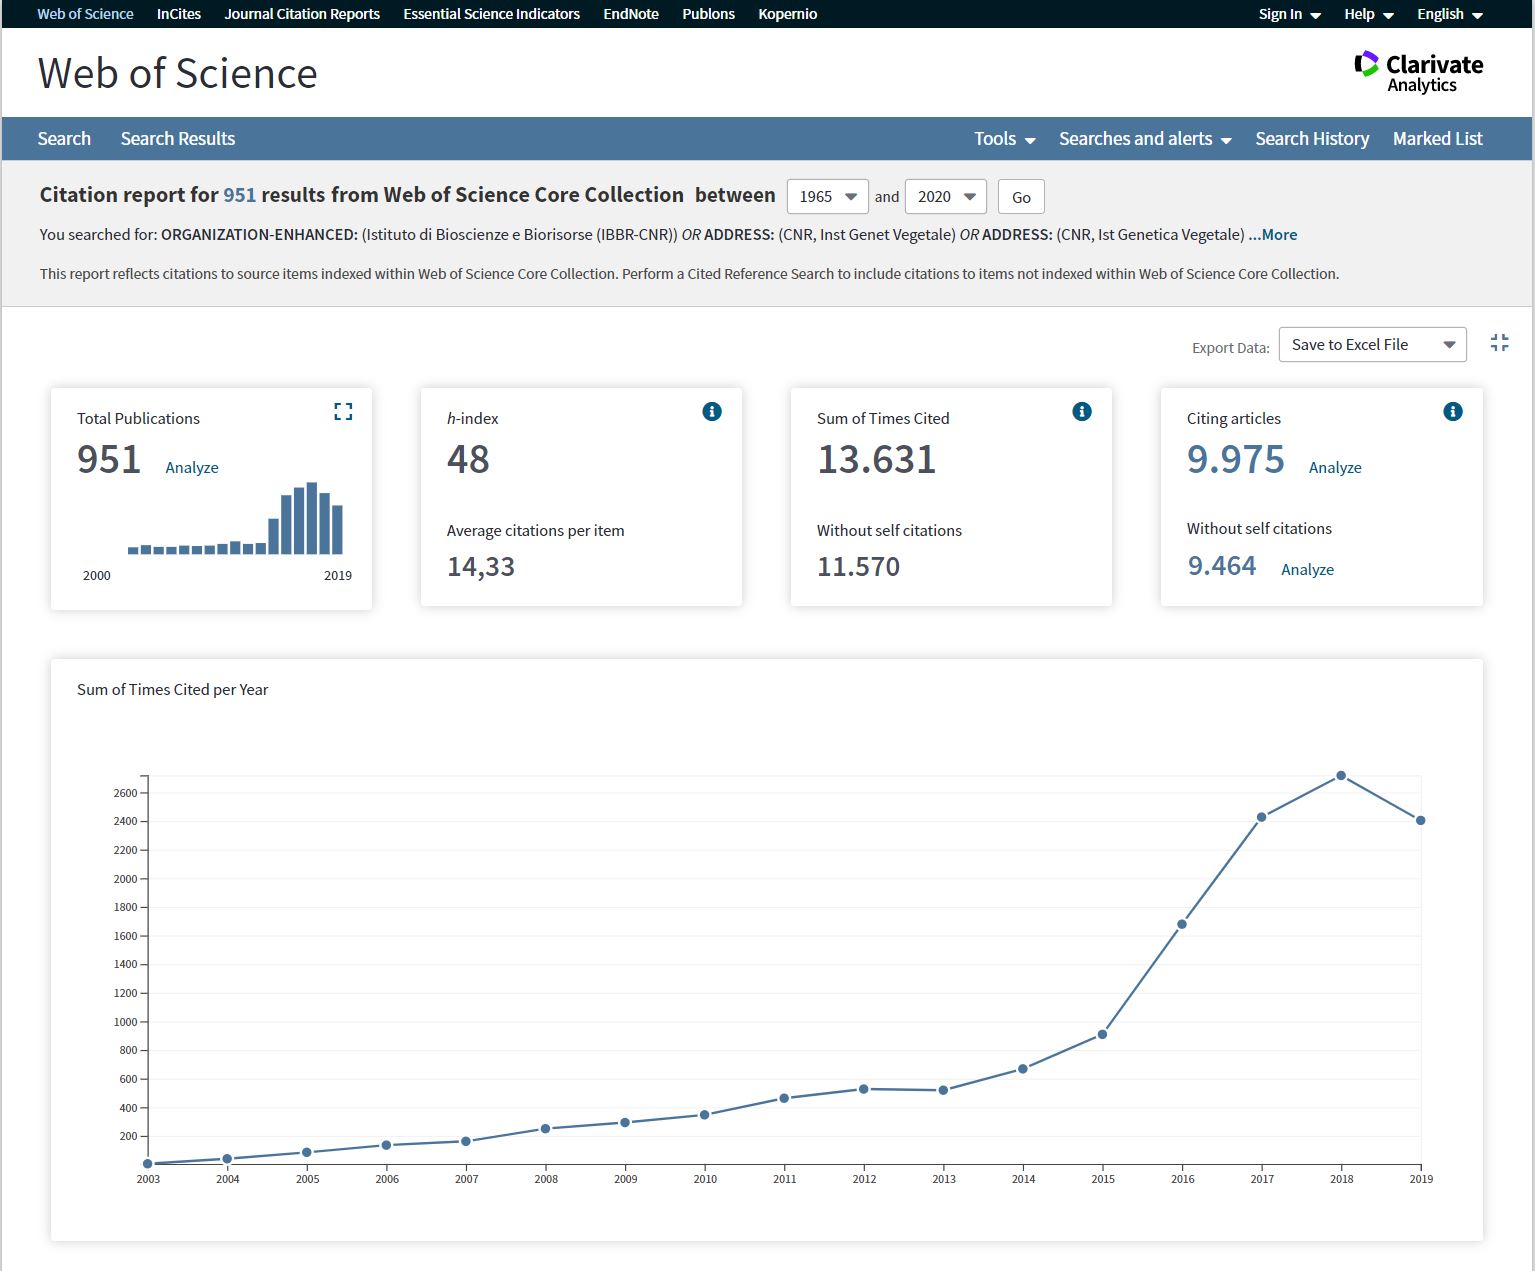
Task: Click the 14,33 average citations value
Action: tap(481, 566)
